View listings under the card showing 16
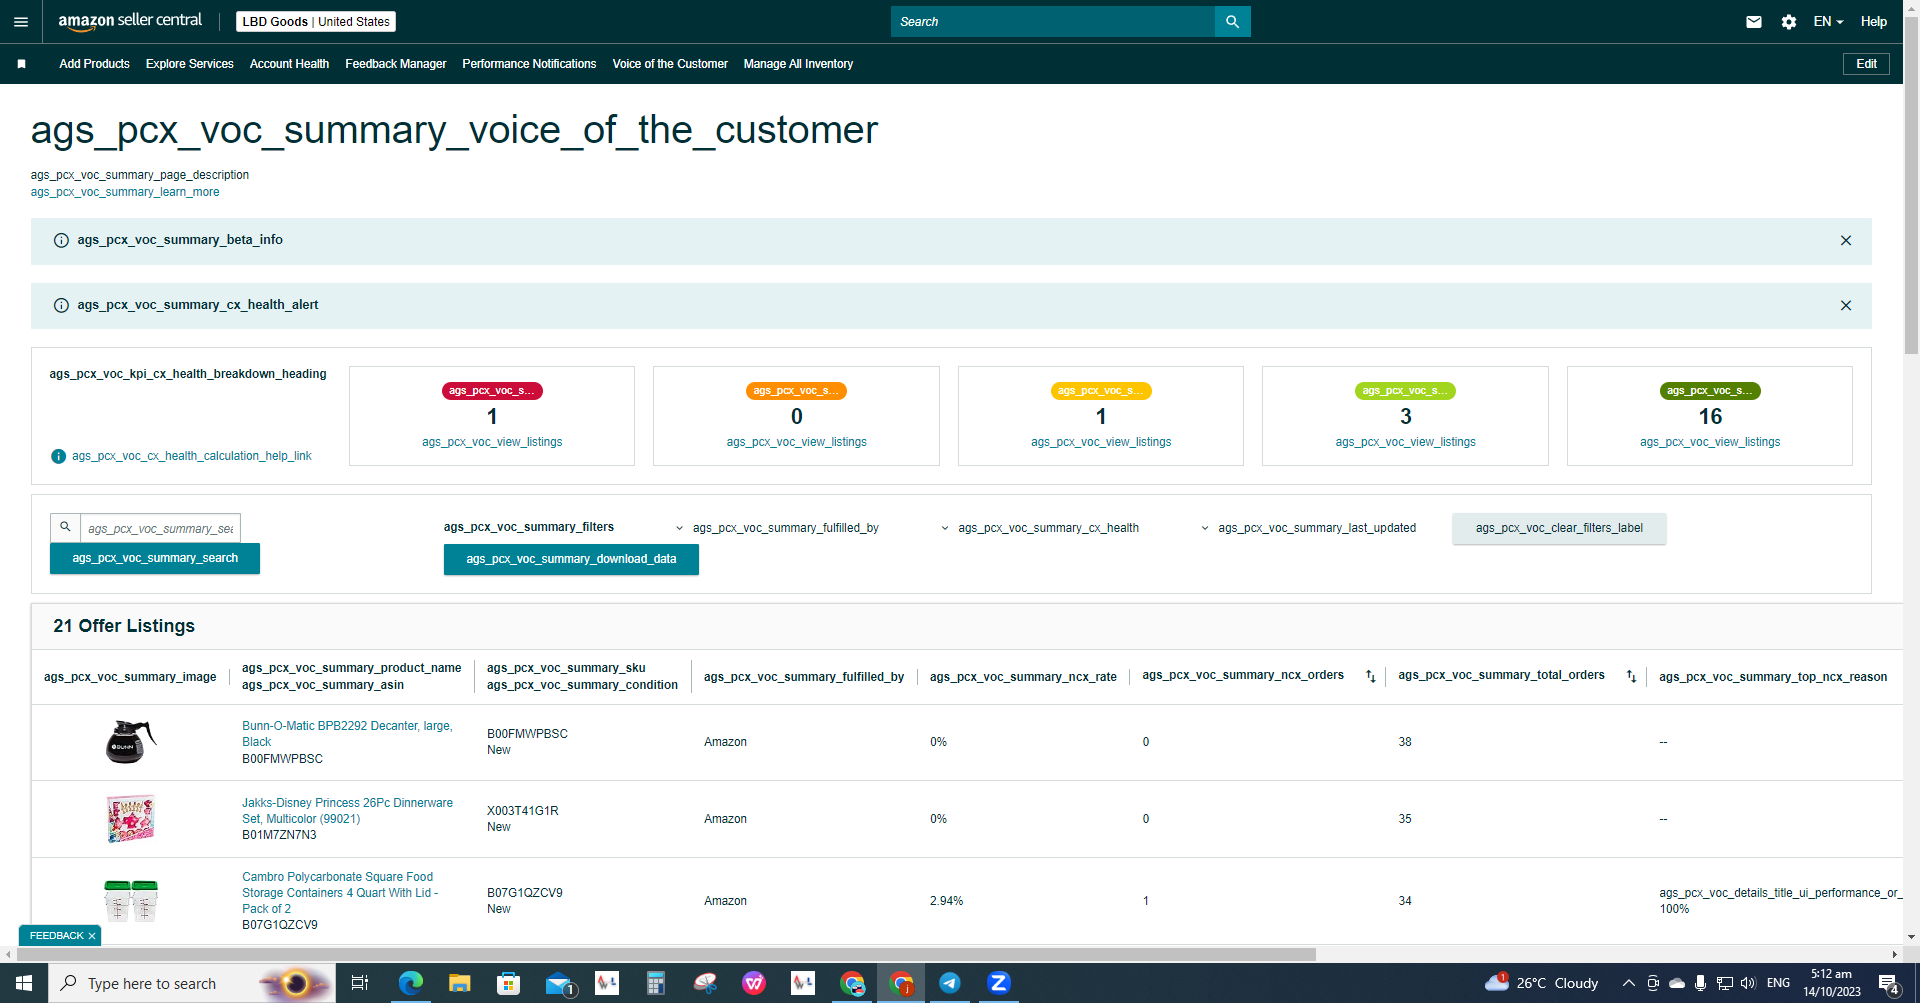 (x=1710, y=442)
